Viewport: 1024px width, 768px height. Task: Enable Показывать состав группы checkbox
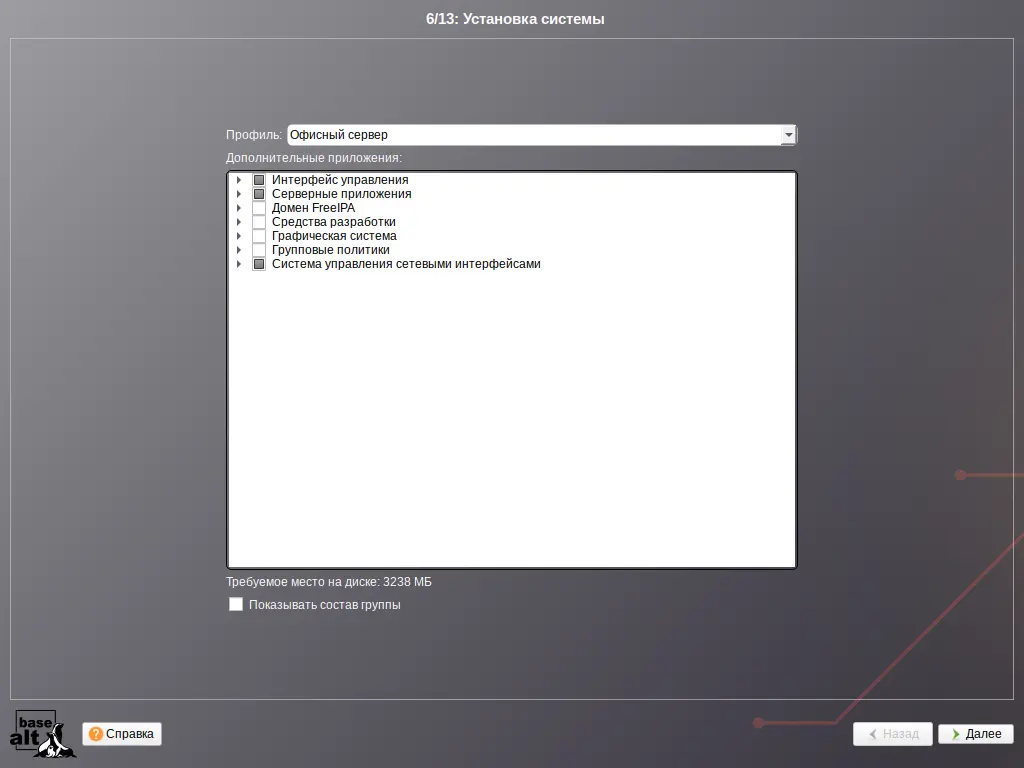coord(236,604)
